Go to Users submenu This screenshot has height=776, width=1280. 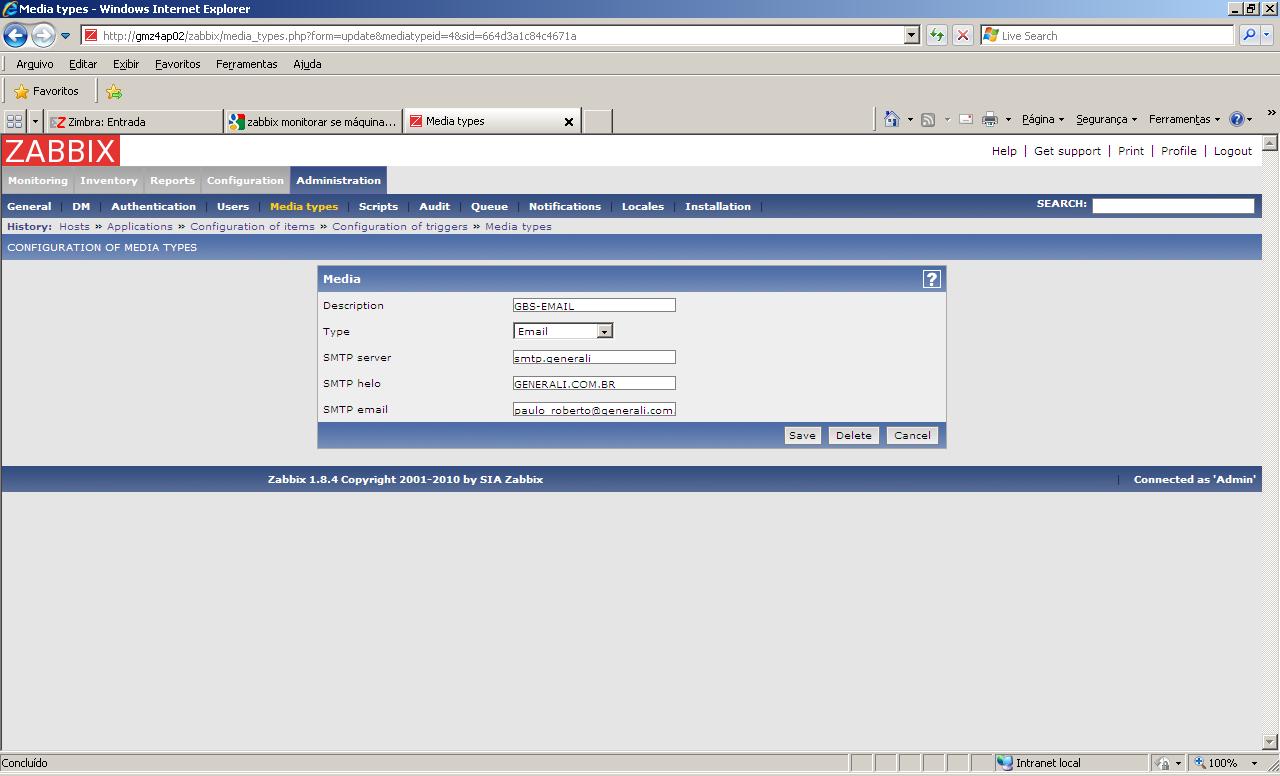pos(233,206)
